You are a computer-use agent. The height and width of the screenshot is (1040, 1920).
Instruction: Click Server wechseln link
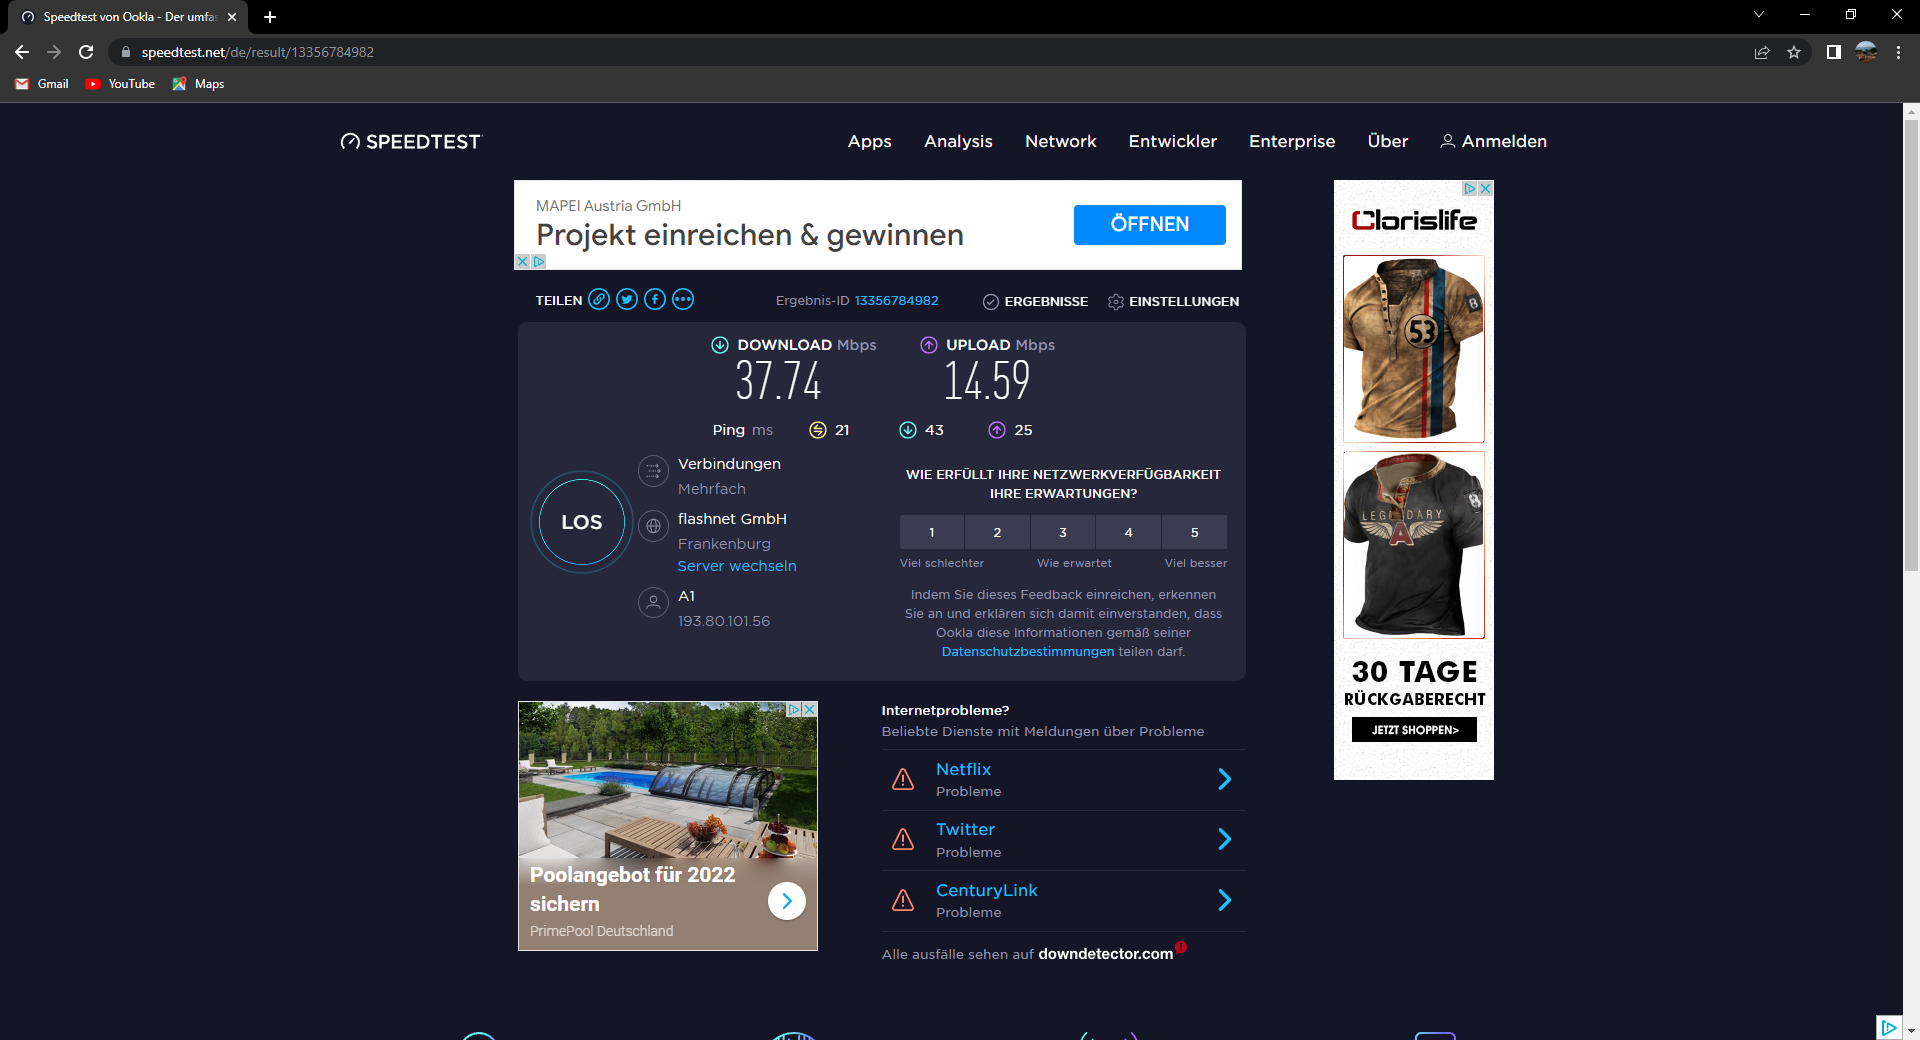click(x=737, y=566)
